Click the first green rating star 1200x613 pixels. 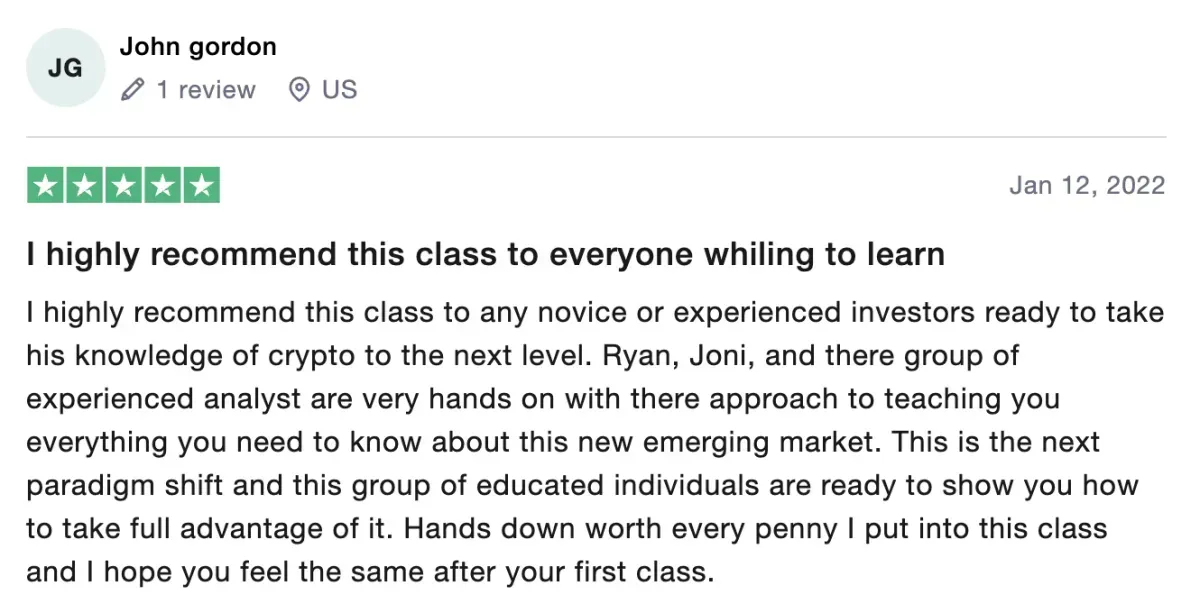click(45, 186)
